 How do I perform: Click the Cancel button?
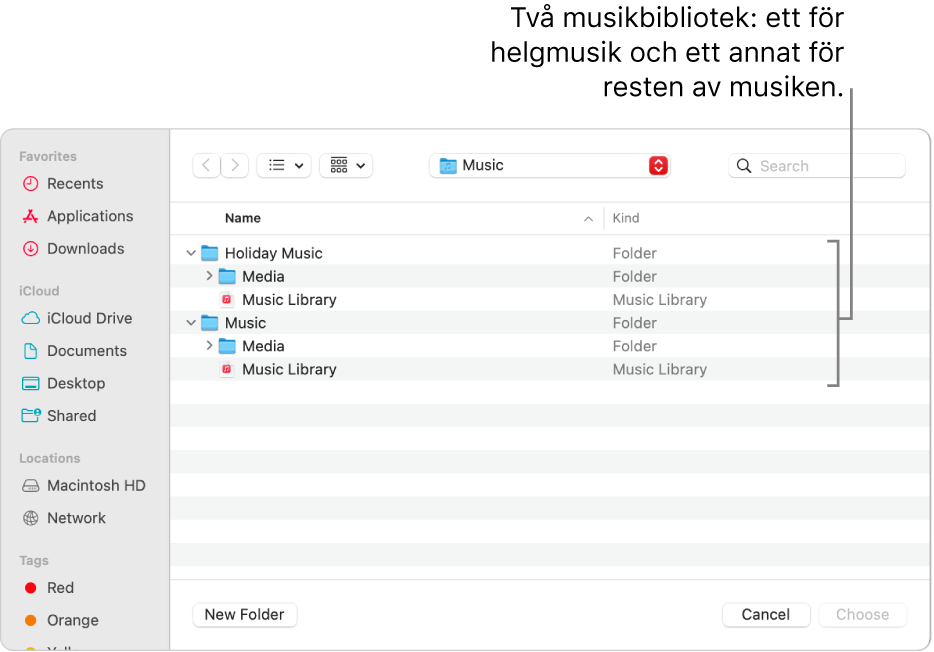(766, 615)
